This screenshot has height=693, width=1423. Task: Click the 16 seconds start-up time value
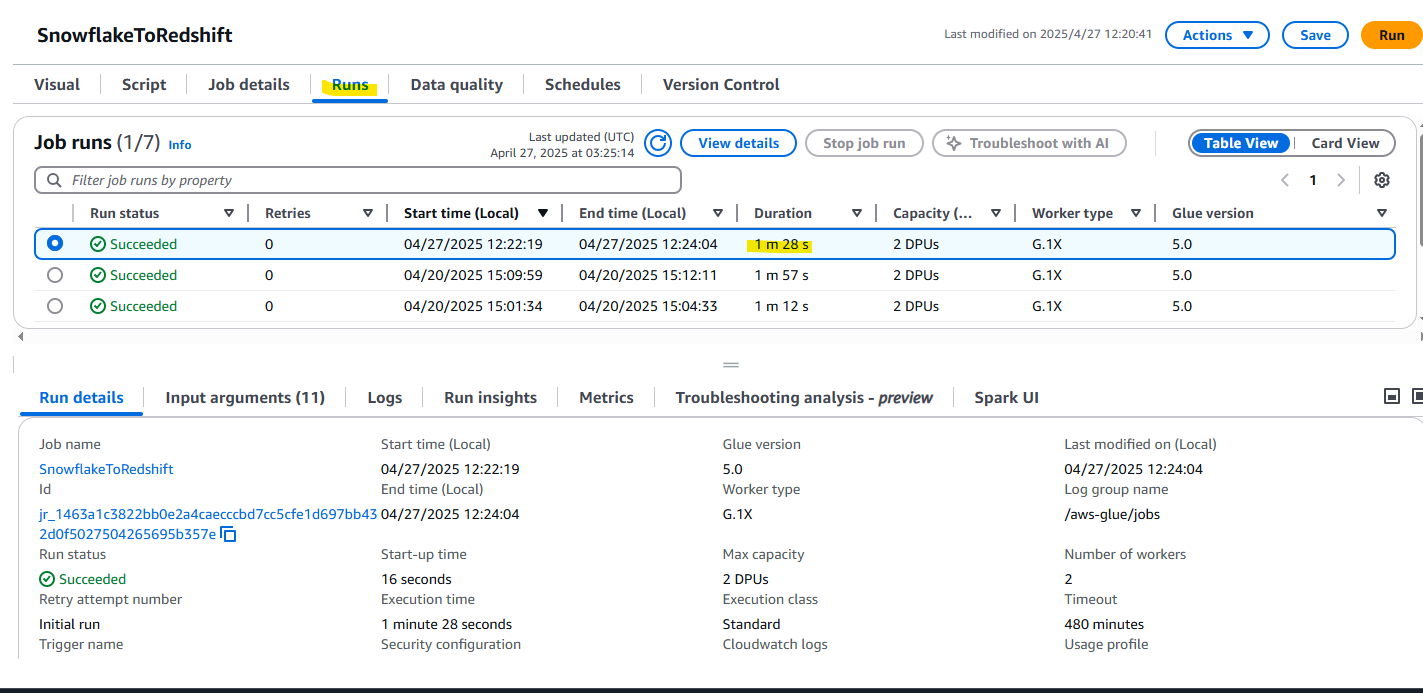(x=416, y=579)
